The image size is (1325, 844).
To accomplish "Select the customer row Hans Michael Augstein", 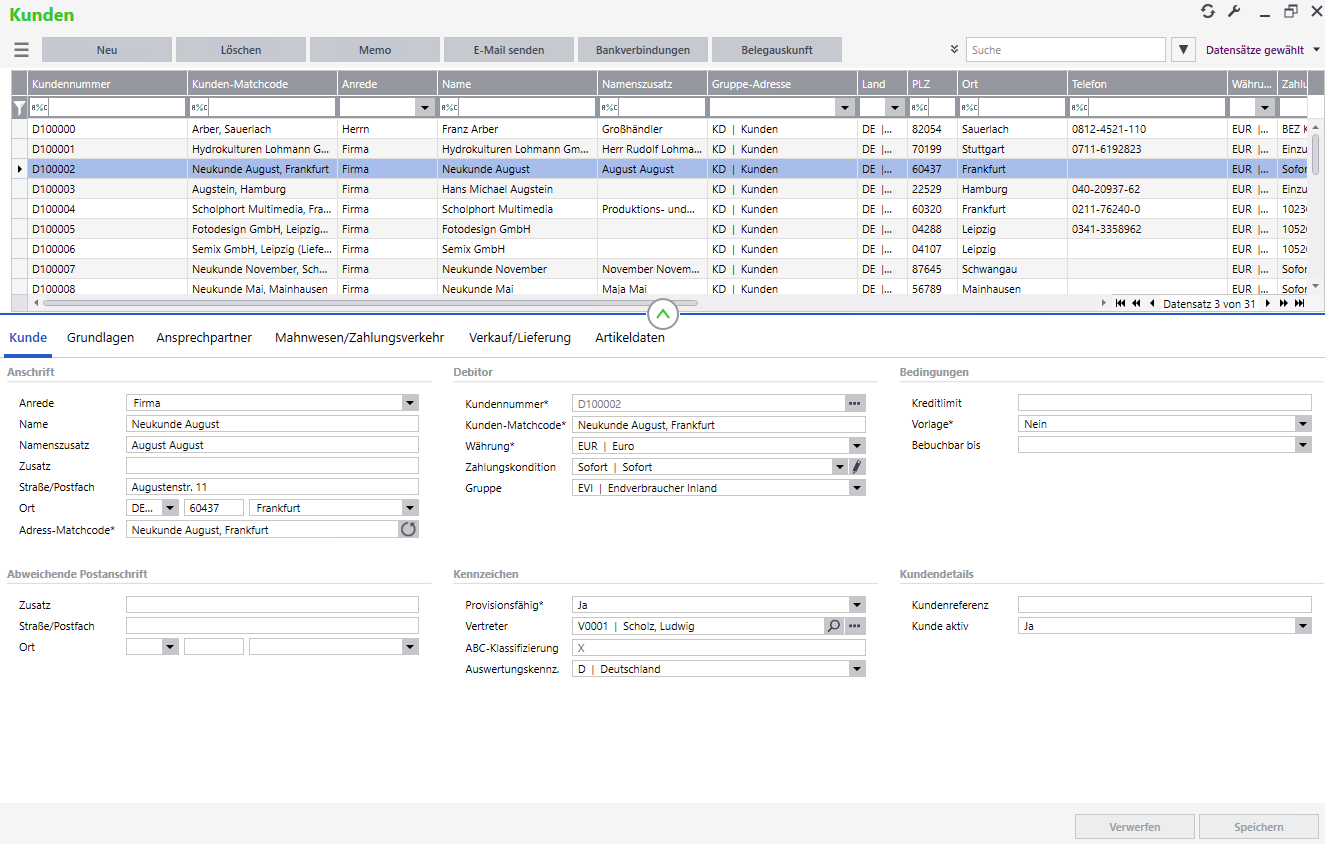I will 660,189.
